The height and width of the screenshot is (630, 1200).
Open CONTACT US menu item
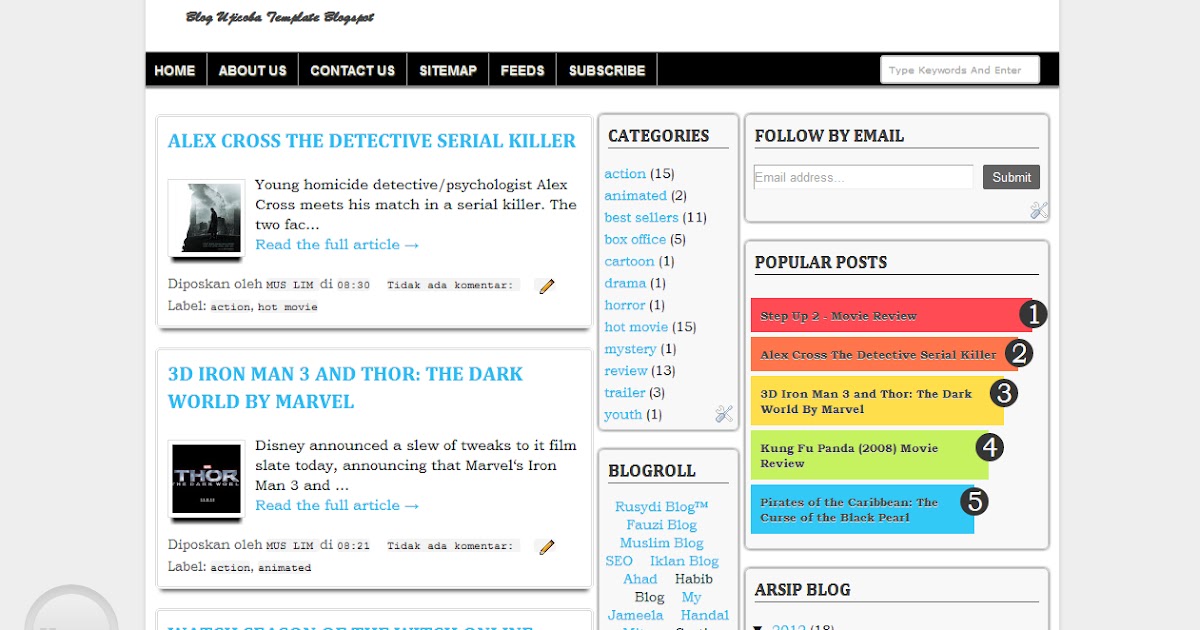(x=352, y=70)
